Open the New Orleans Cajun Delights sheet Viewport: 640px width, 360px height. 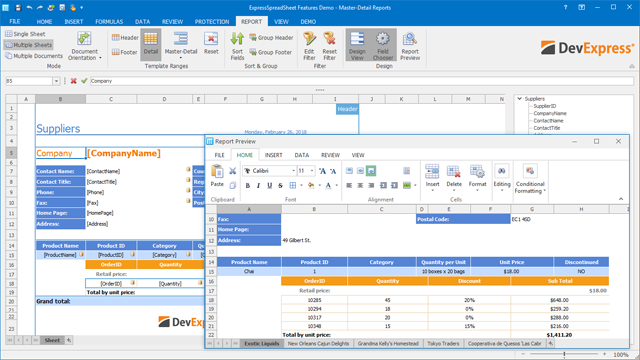318,344
